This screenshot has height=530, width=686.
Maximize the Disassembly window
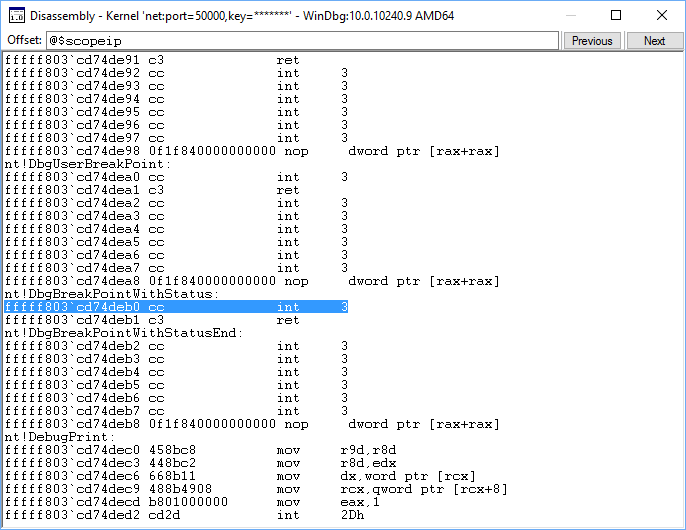click(x=616, y=16)
